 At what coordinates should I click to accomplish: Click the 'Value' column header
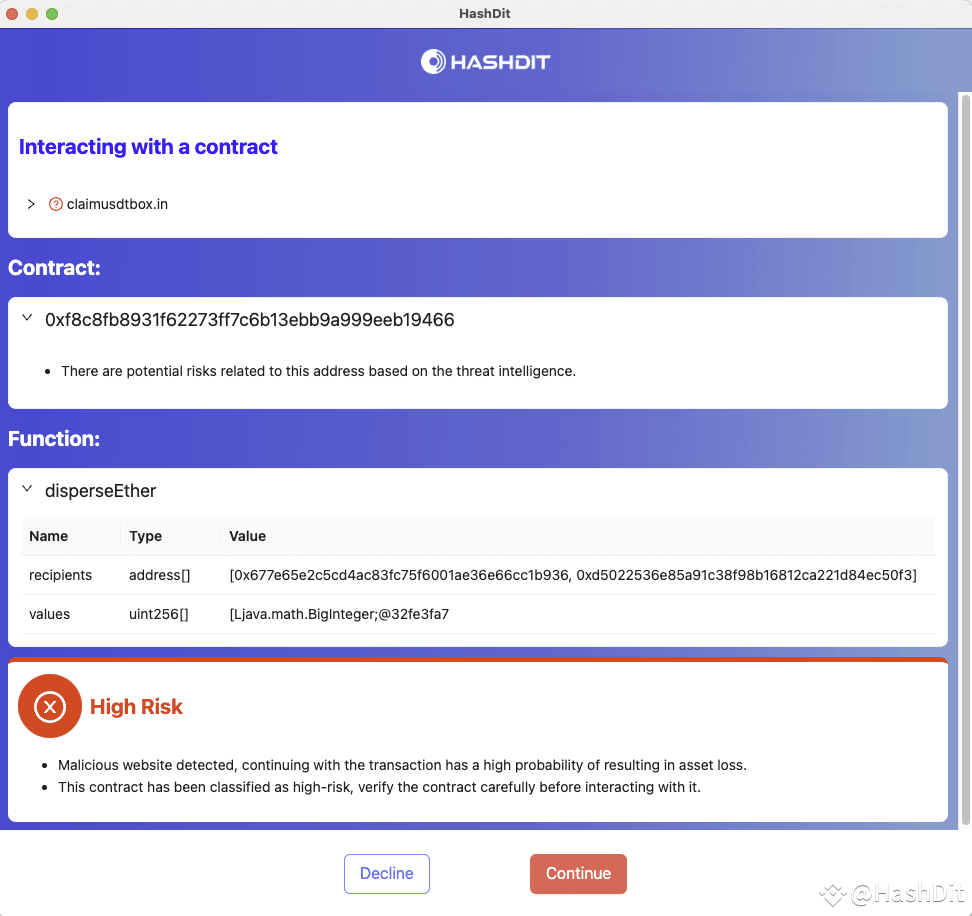247,536
